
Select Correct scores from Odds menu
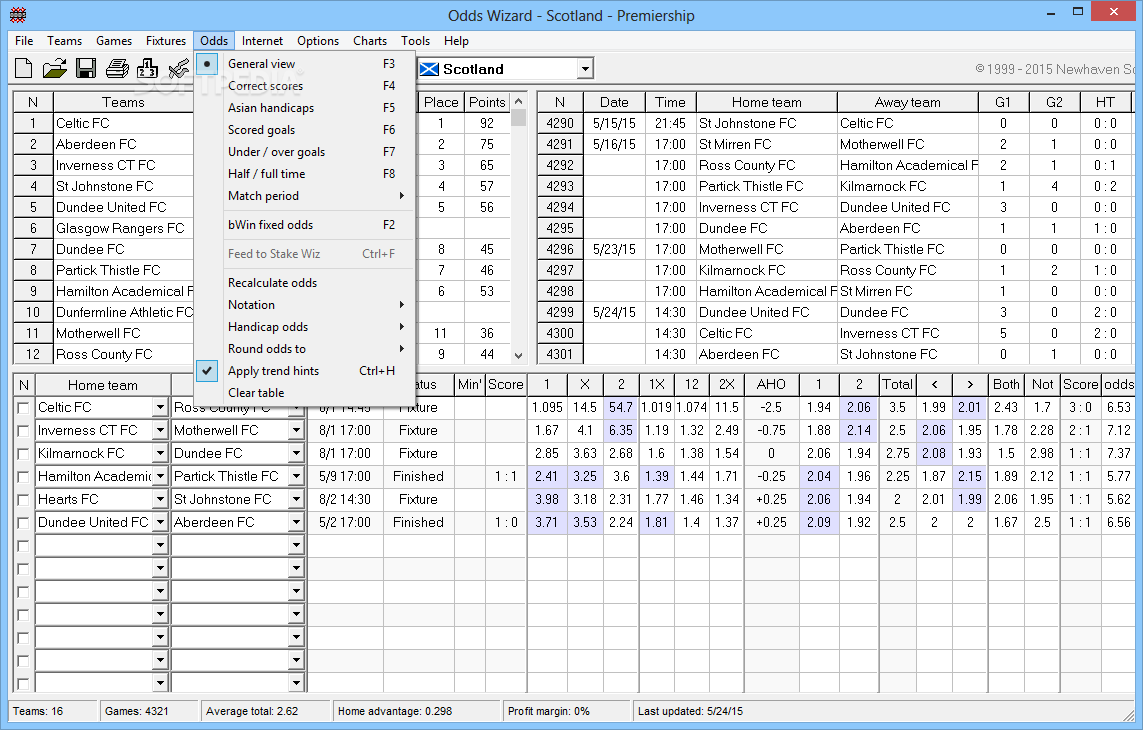305,85
